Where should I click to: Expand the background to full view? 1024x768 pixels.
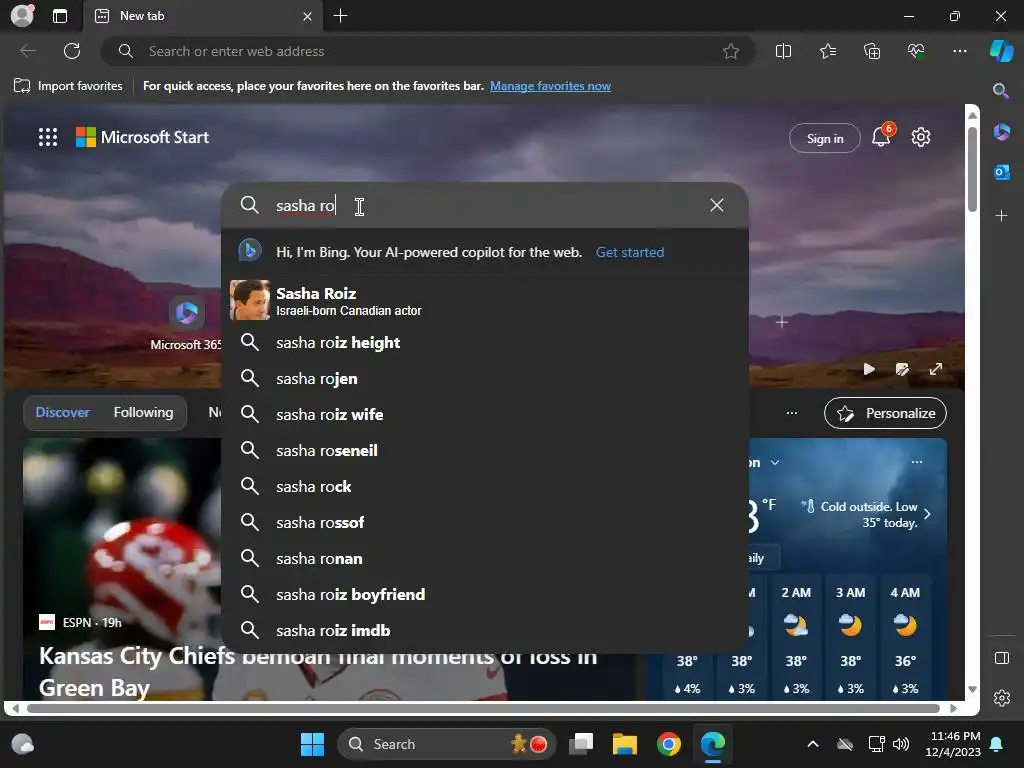935,369
